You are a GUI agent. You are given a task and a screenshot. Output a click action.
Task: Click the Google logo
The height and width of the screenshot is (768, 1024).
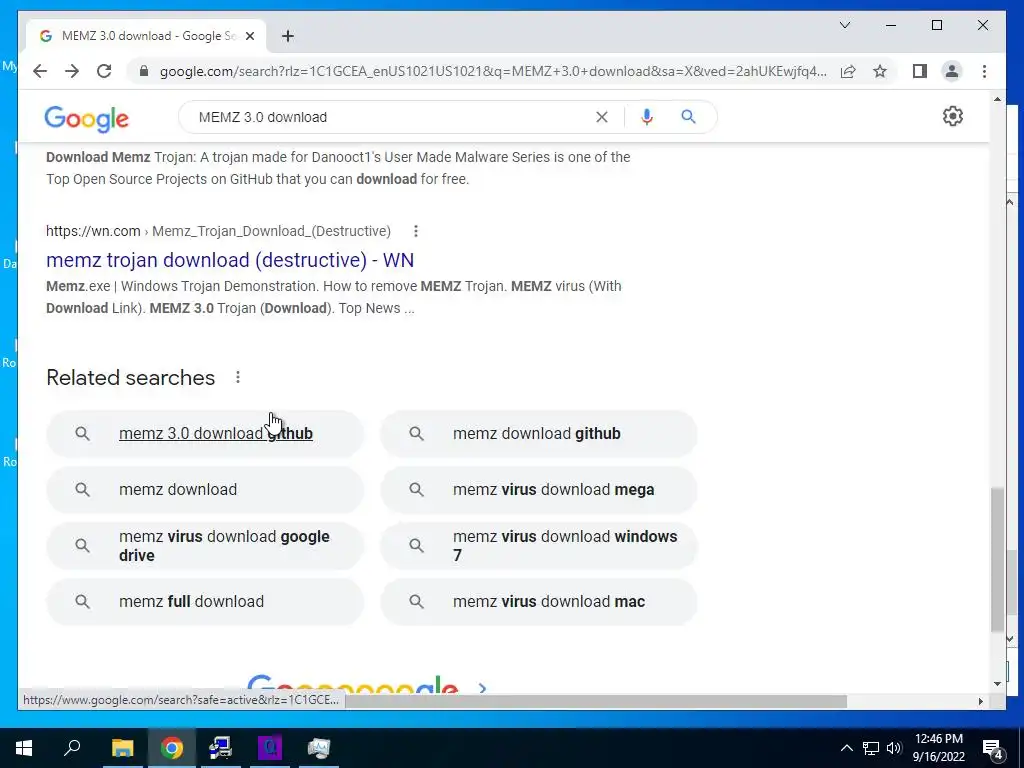tap(87, 118)
